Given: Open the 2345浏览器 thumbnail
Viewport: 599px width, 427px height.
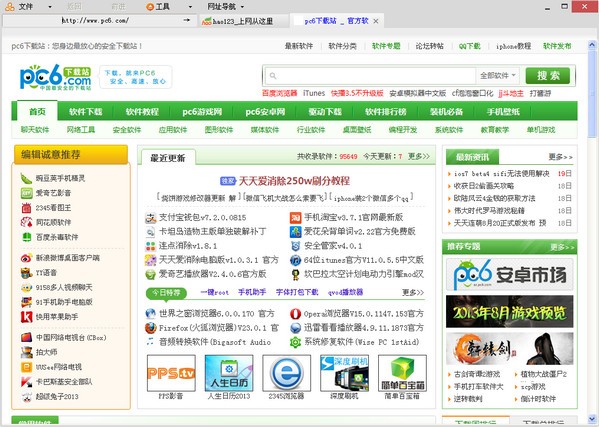Looking at the screenshot, I should pyautogui.click(x=287, y=373).
